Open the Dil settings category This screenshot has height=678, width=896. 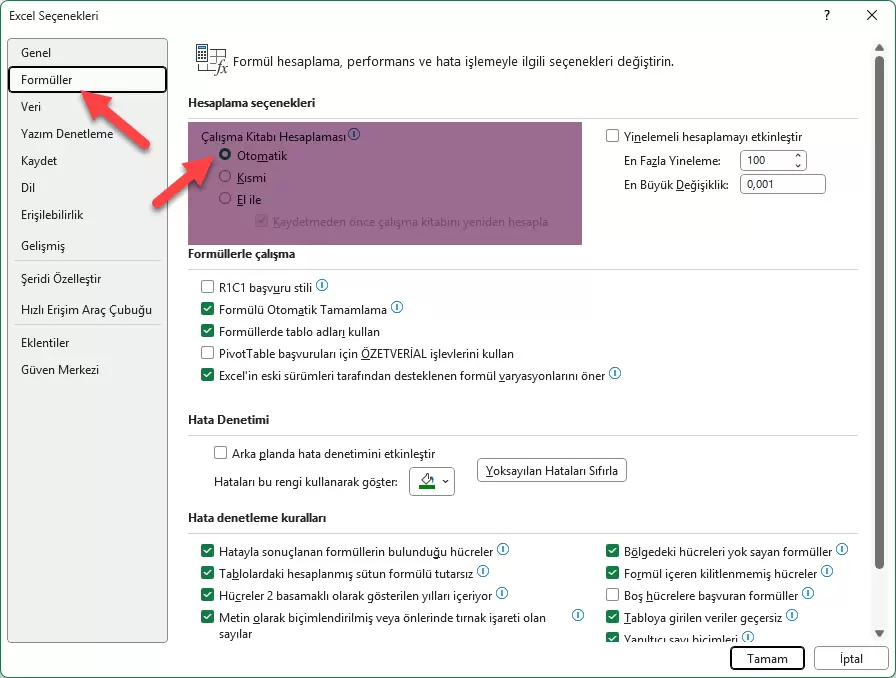pos(87,188)
